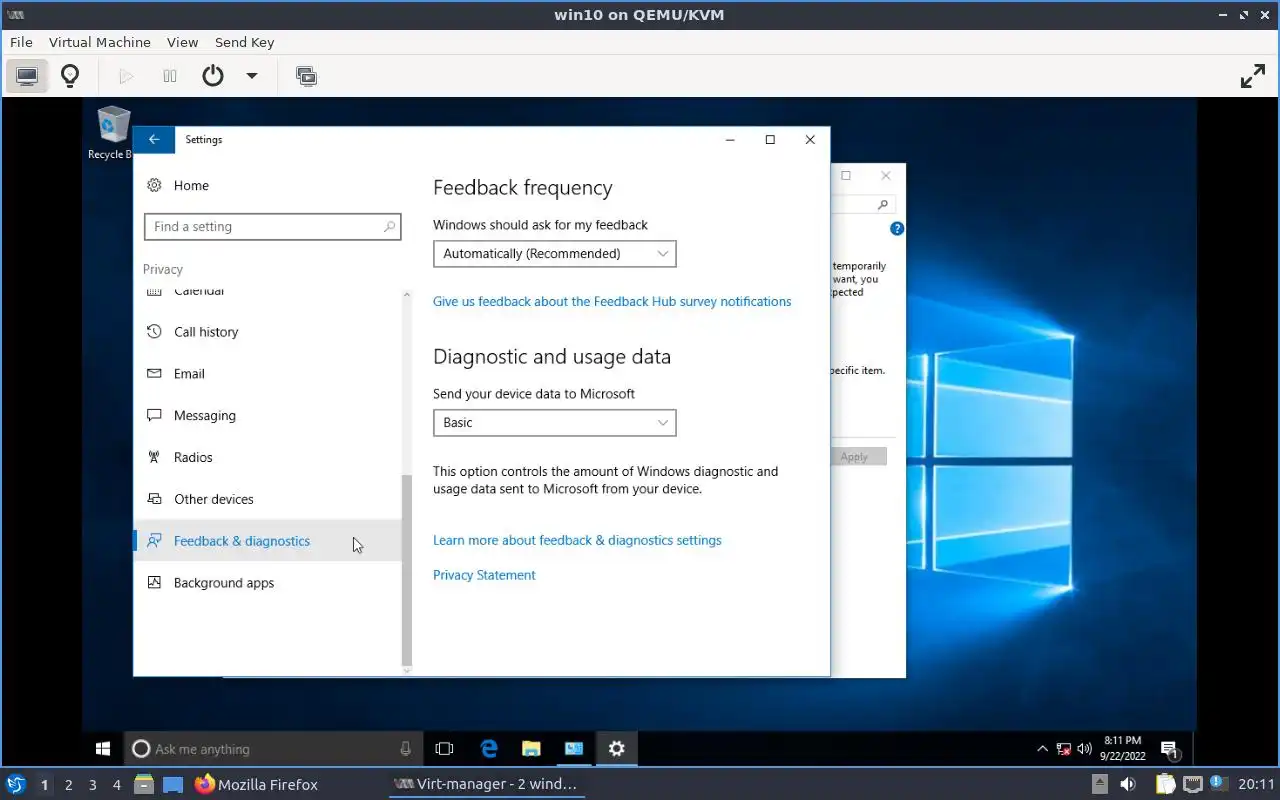Viewport: 1280px width, 800px height.
Task: Shut down the virtual machine power icon
Action: pos(213,76)
